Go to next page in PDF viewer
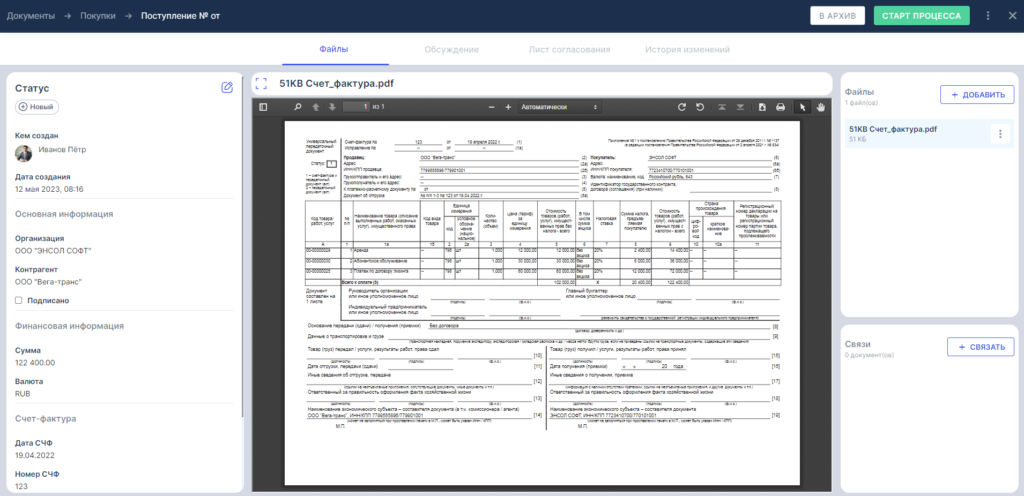Screen dimensions: 1024x496 pyautogui.click(x=332, y=107)
